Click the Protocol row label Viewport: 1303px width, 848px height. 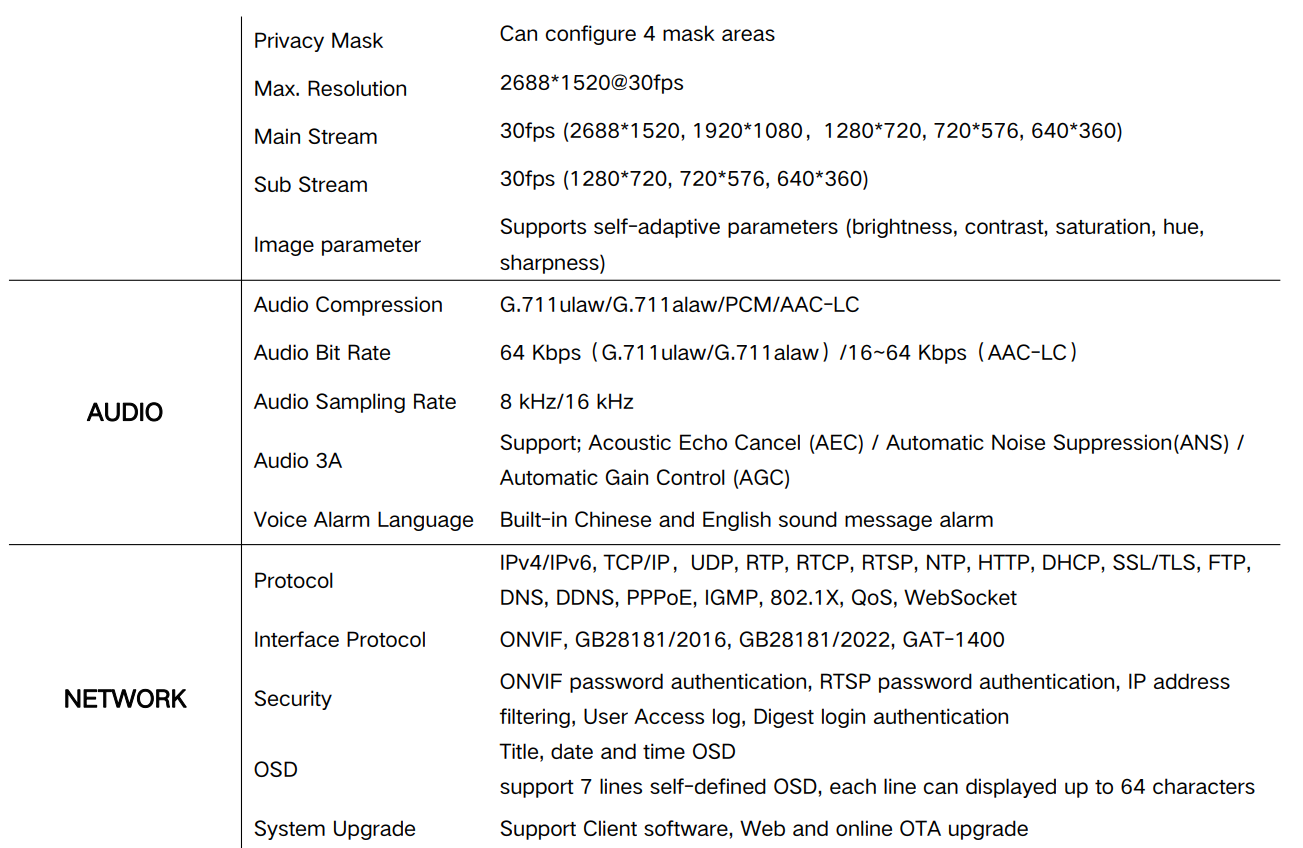point(293,581)
